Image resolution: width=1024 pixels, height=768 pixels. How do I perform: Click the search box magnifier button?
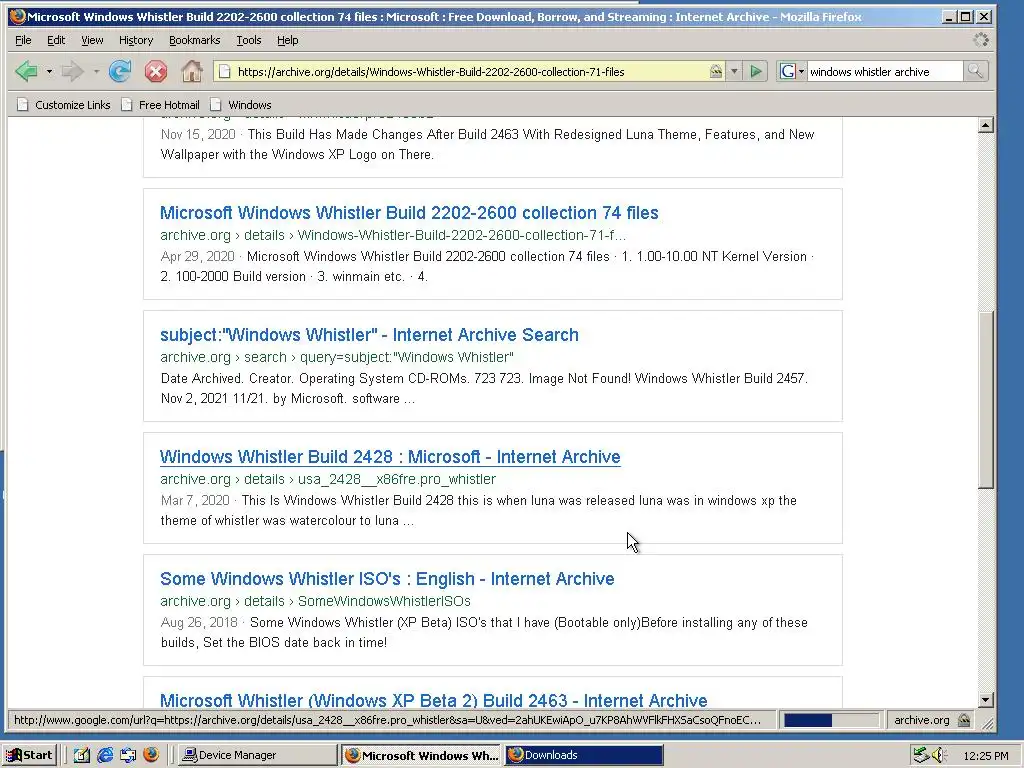tap(975, 71)
